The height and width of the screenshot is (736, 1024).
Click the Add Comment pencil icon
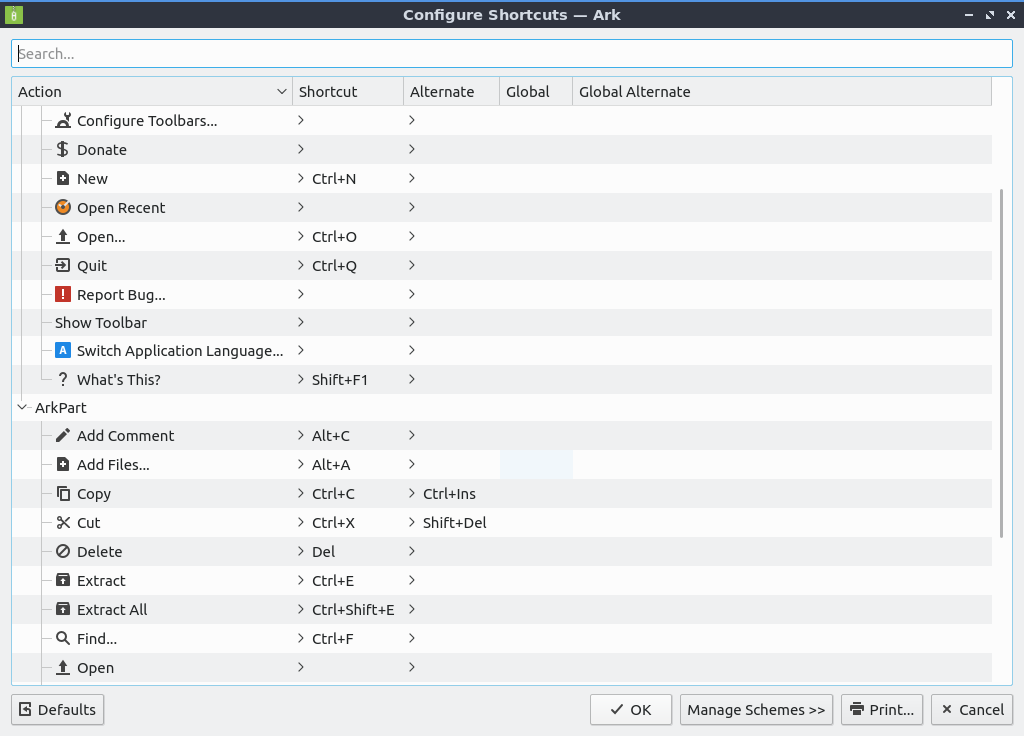63,436
